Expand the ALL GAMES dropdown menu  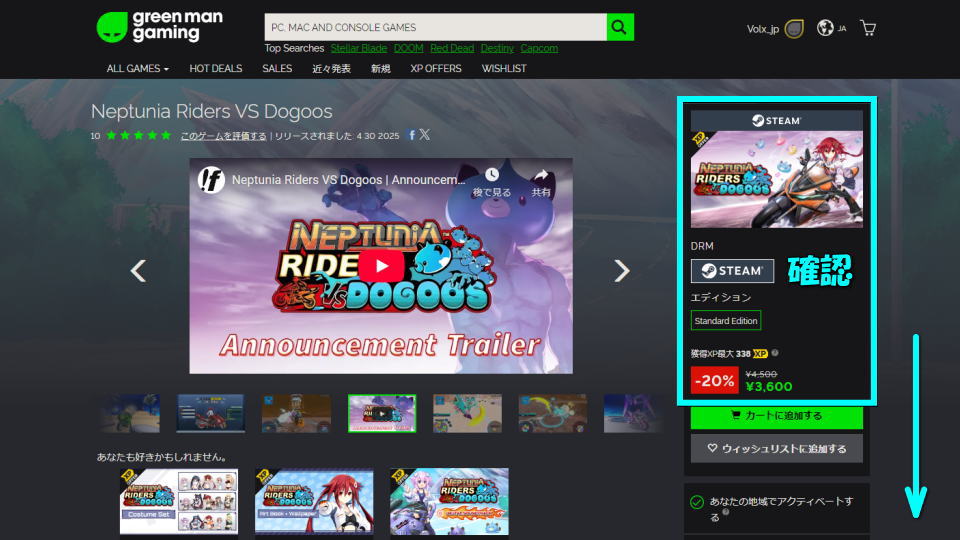pos(137,69)
